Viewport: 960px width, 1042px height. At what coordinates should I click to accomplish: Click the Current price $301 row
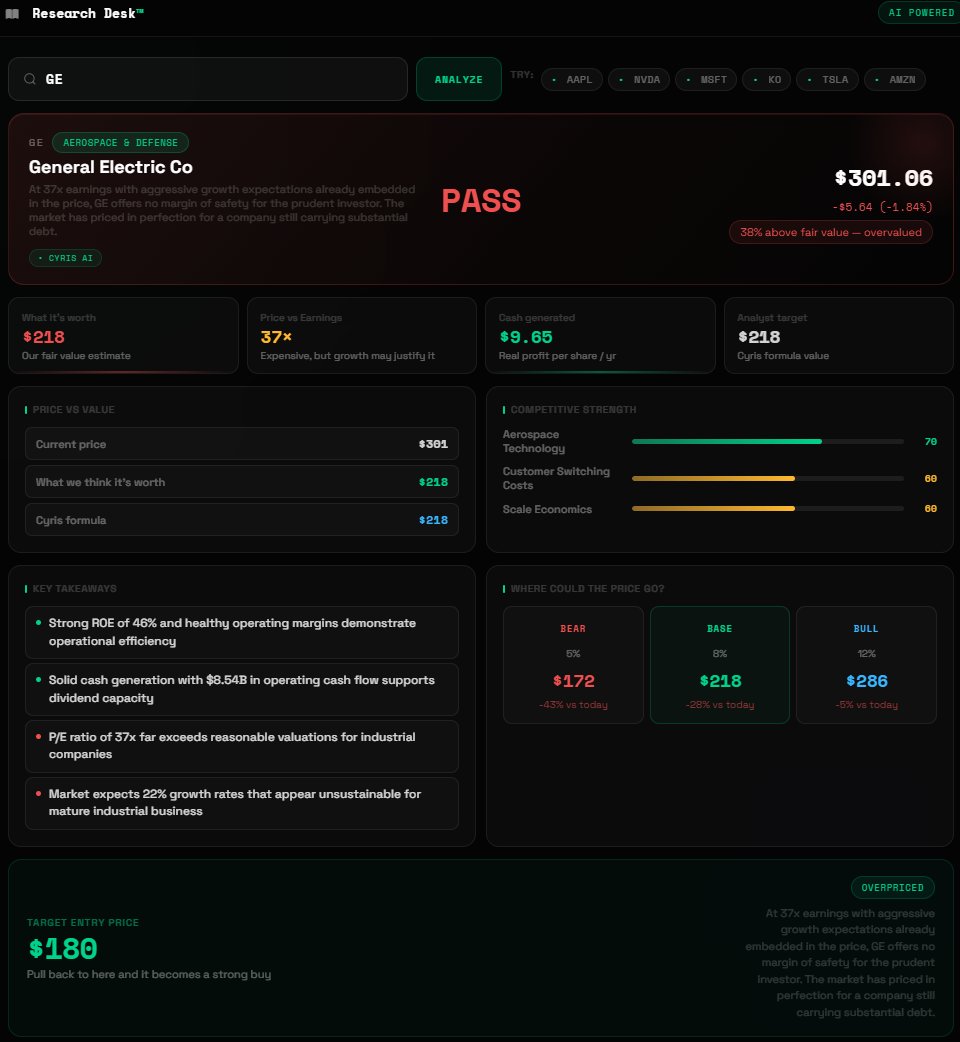coord(242,444)
